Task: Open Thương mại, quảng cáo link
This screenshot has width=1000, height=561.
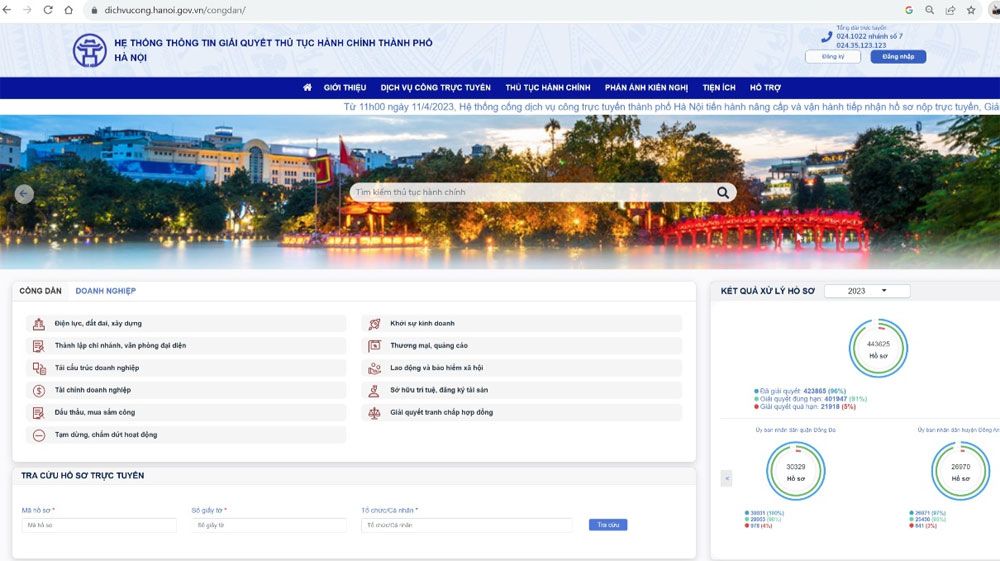Action: [429, 346]
